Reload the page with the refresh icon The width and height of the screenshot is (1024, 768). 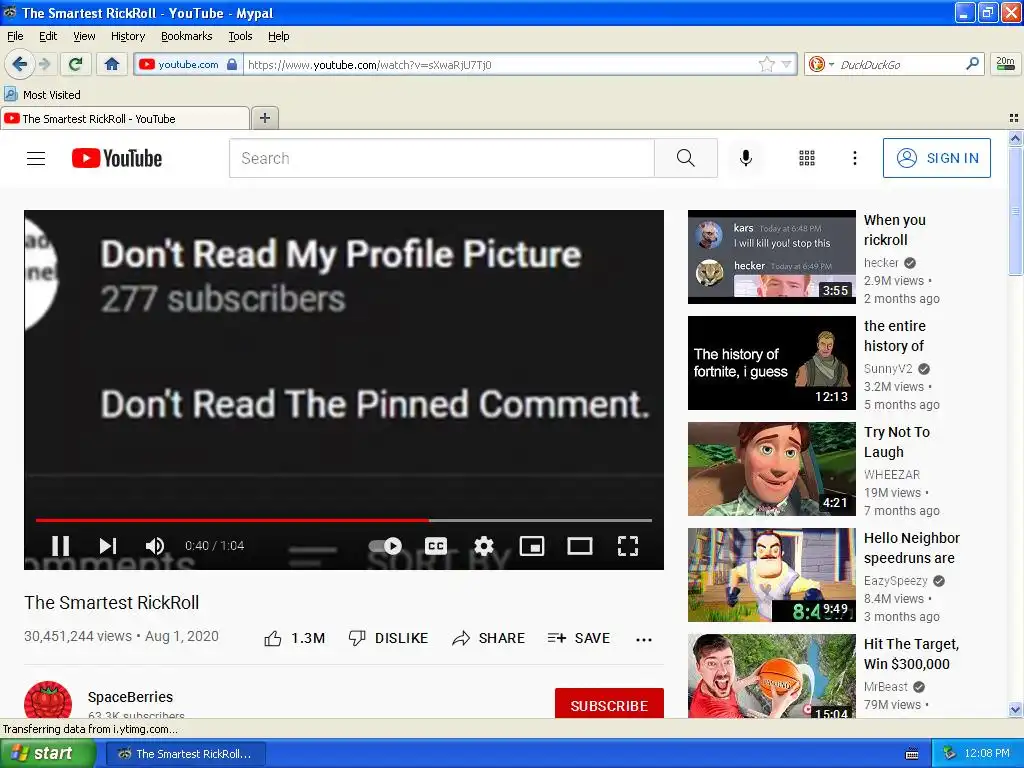[x=75, y=64]
